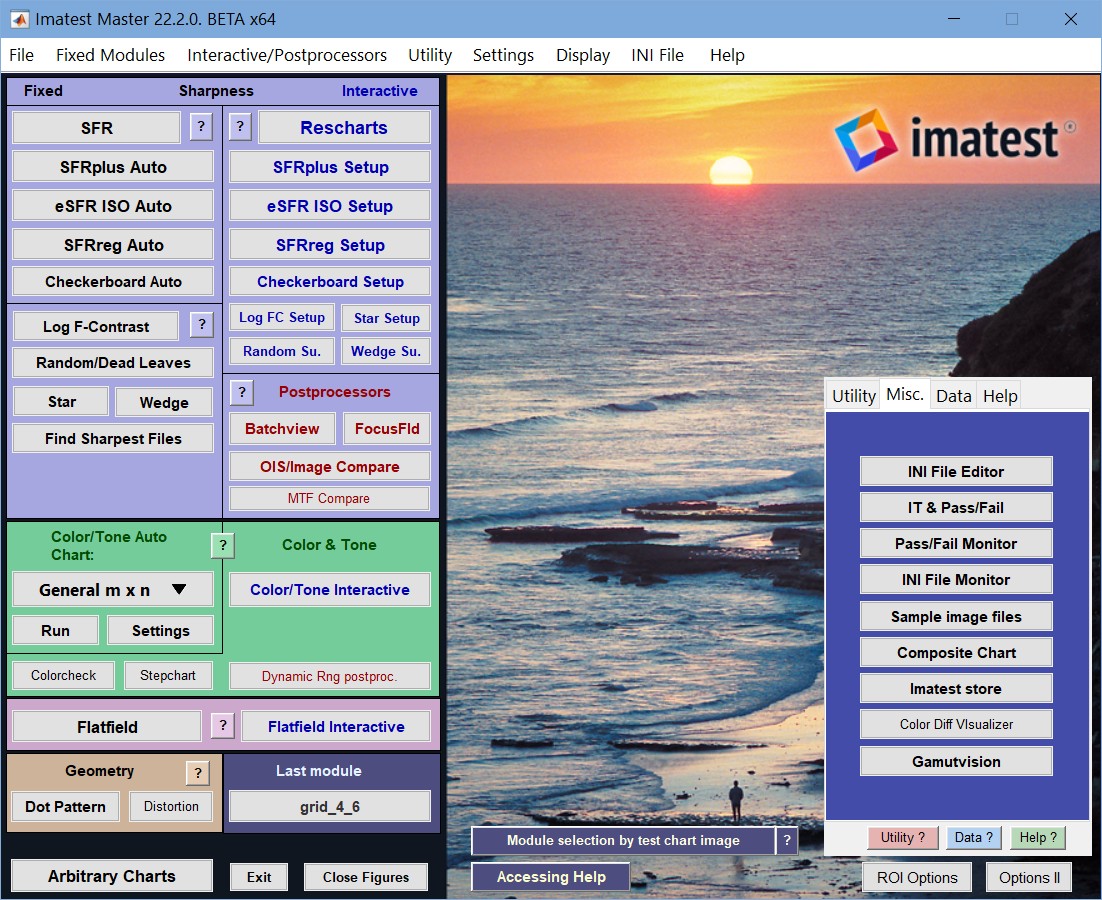1102x900 pixels.
Task: Open the Interactive/Postprocessors menu
Action: (287, 55)
